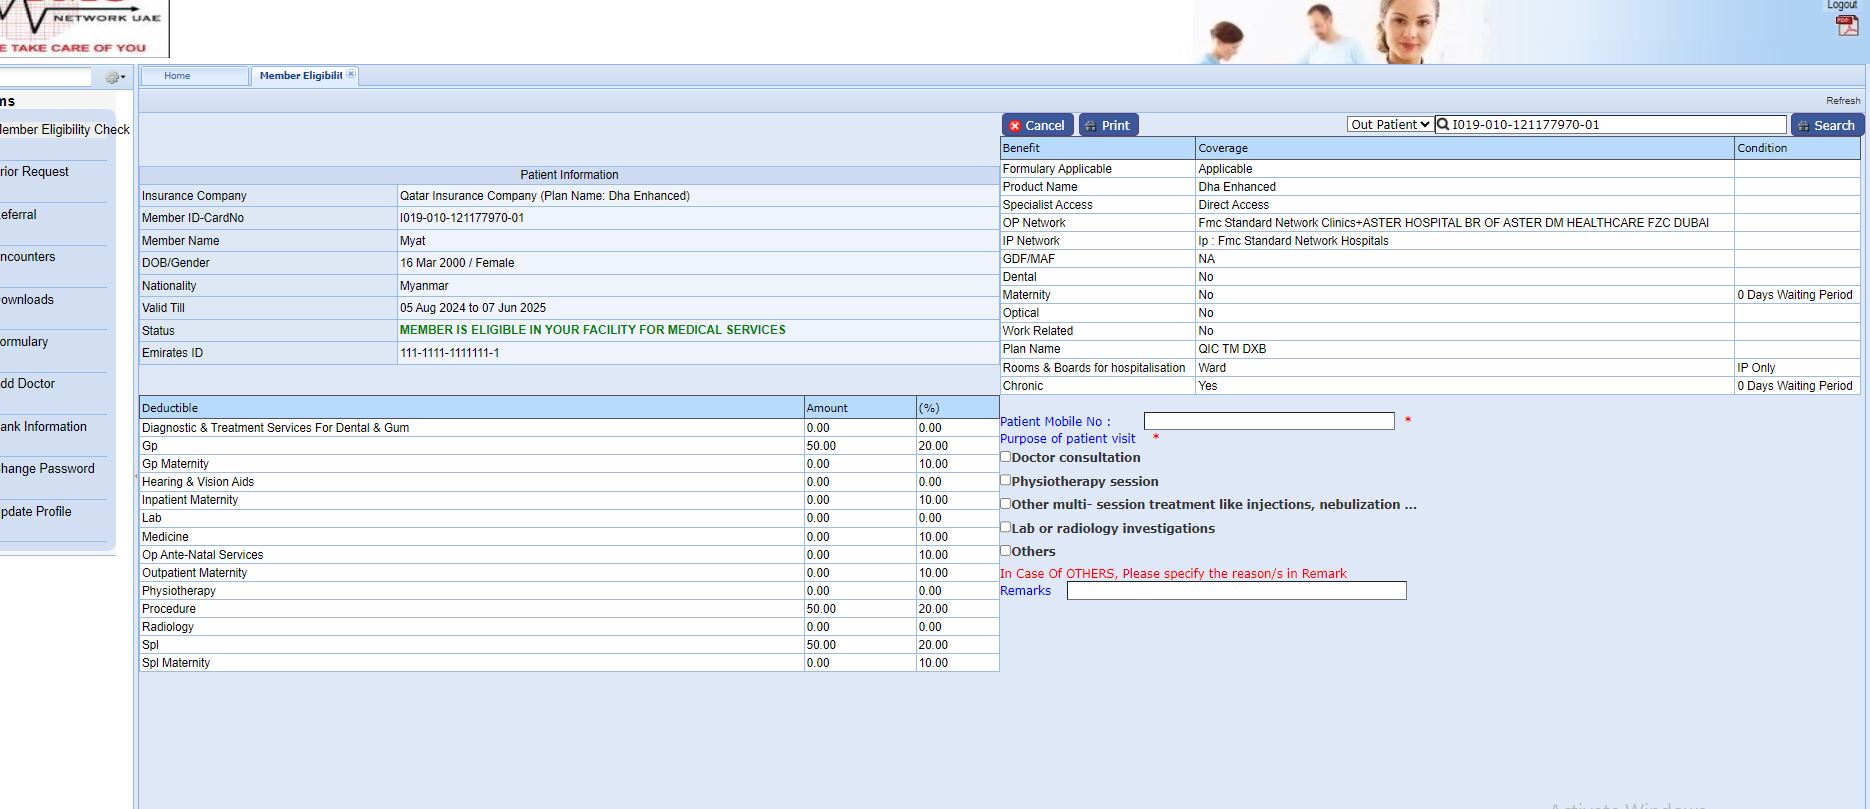Check the multi-session treatment checkbox
This screenshot has width=1870, height=809.
(x=1006, y=504)
